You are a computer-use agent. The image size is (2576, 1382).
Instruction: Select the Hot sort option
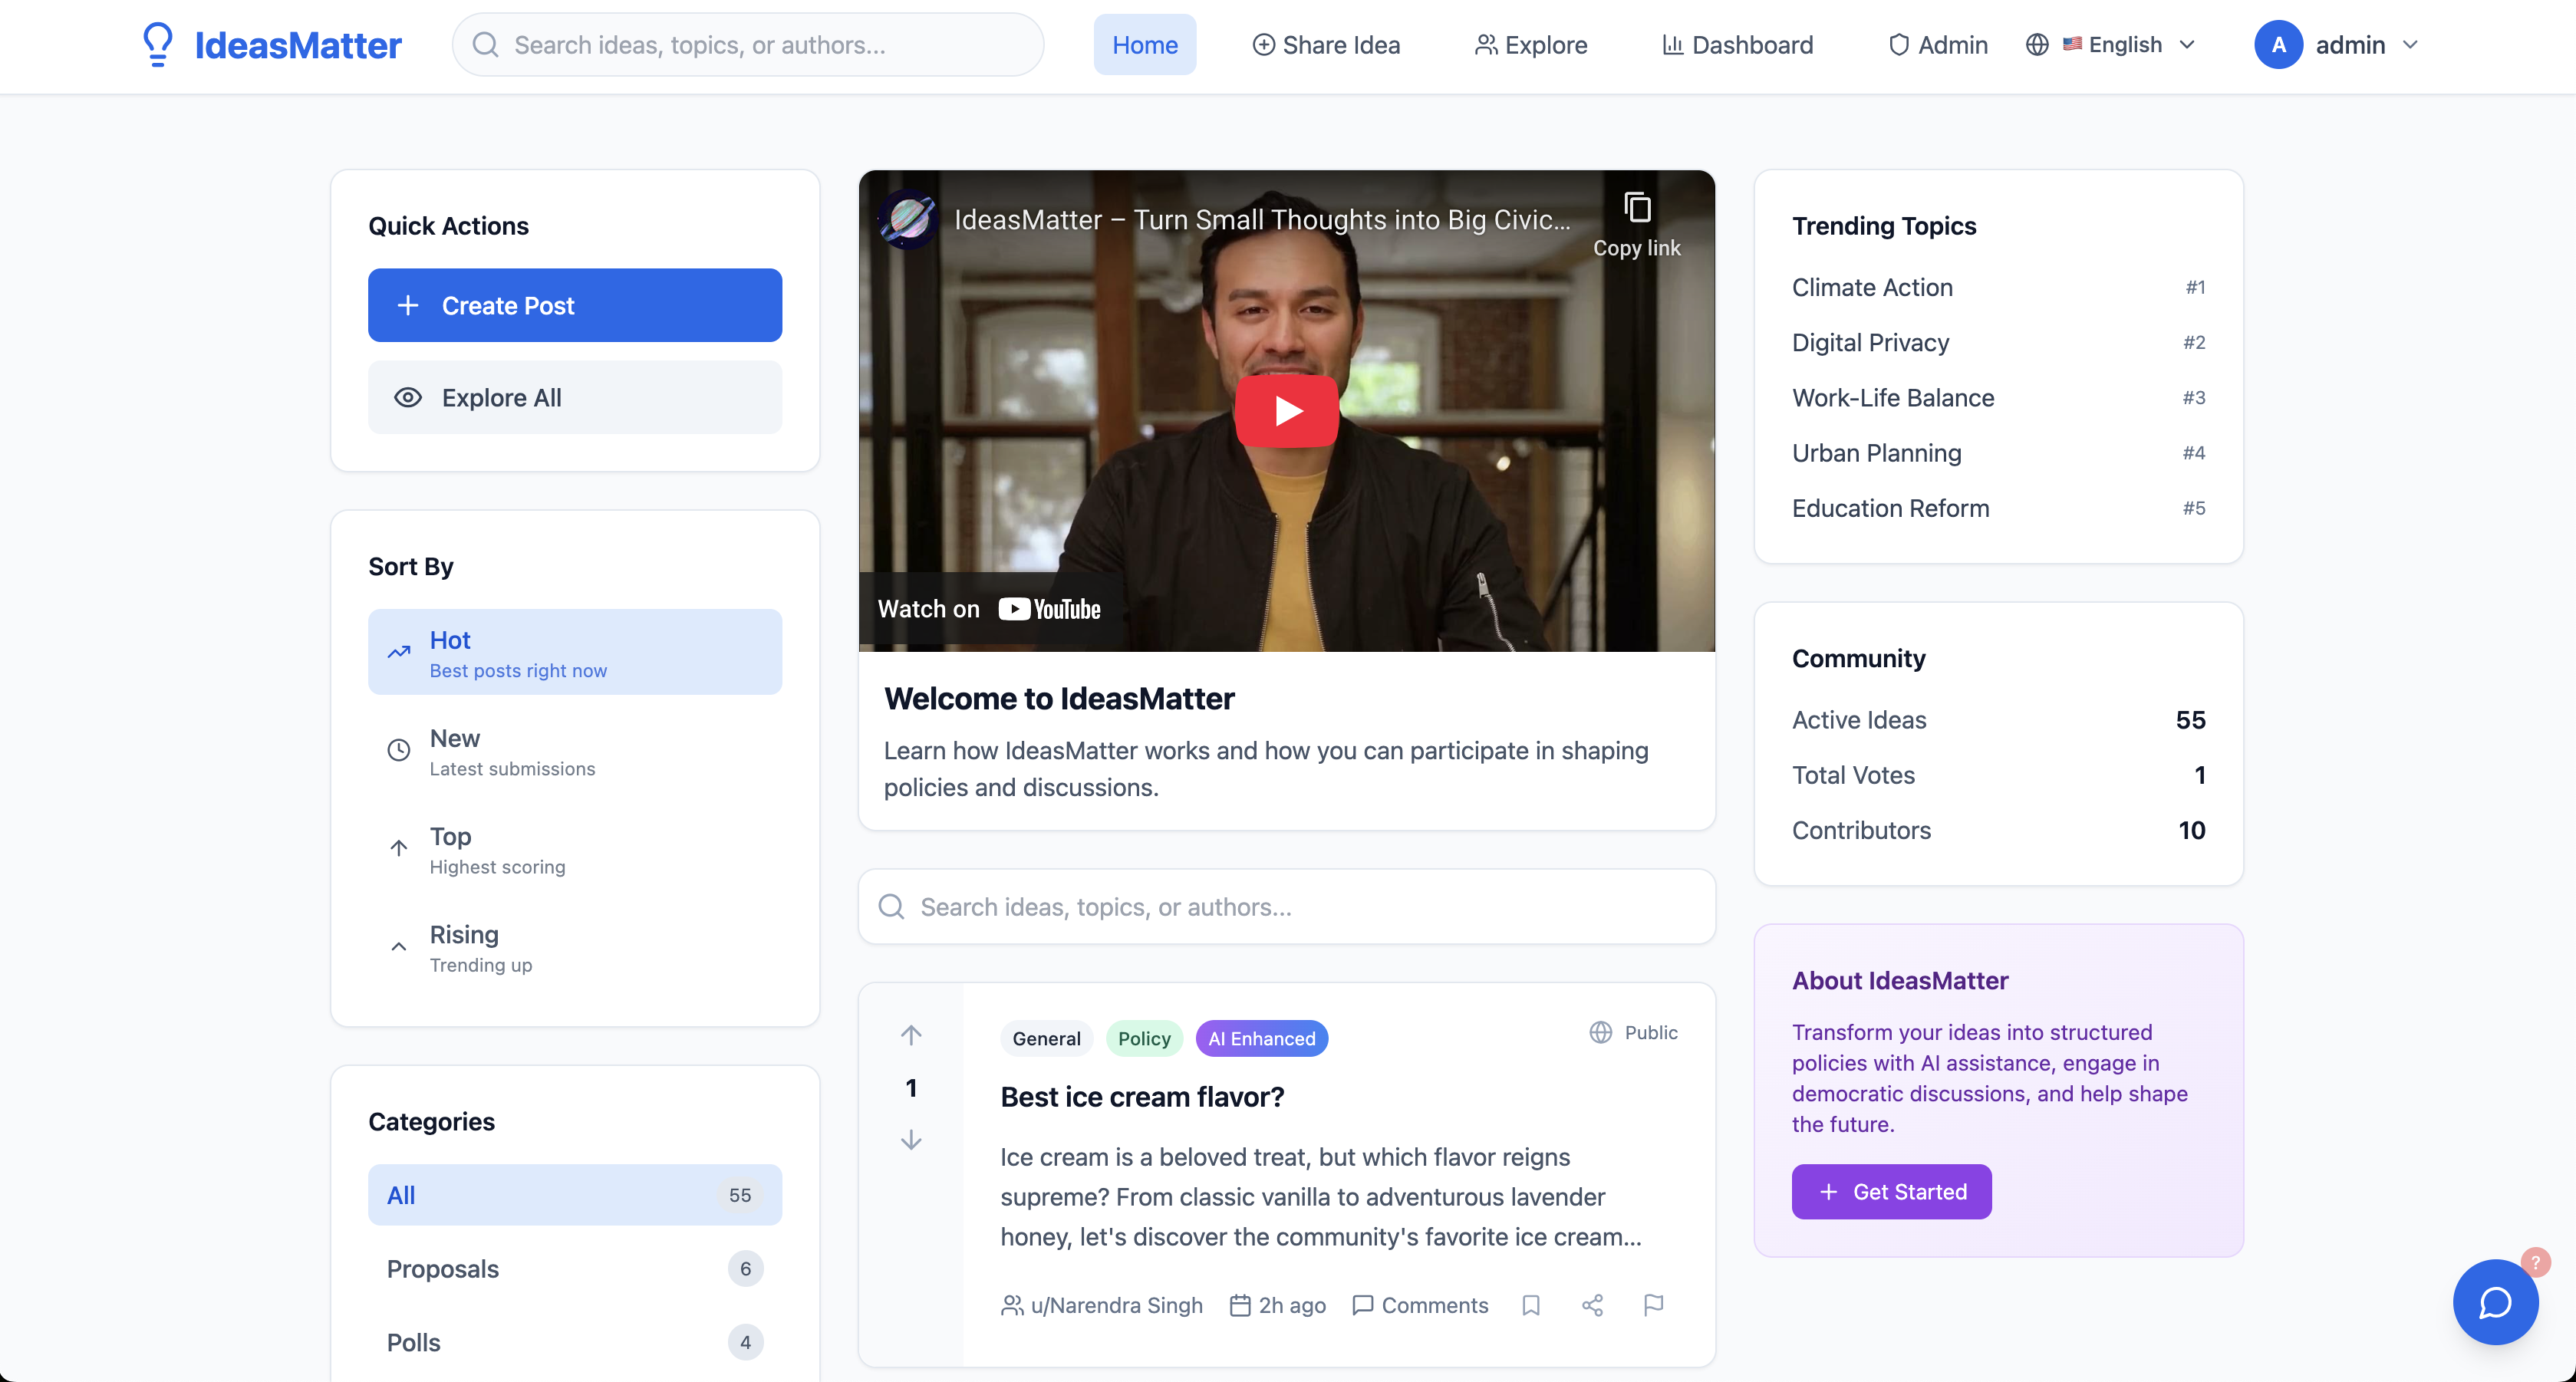click(574, 652)
